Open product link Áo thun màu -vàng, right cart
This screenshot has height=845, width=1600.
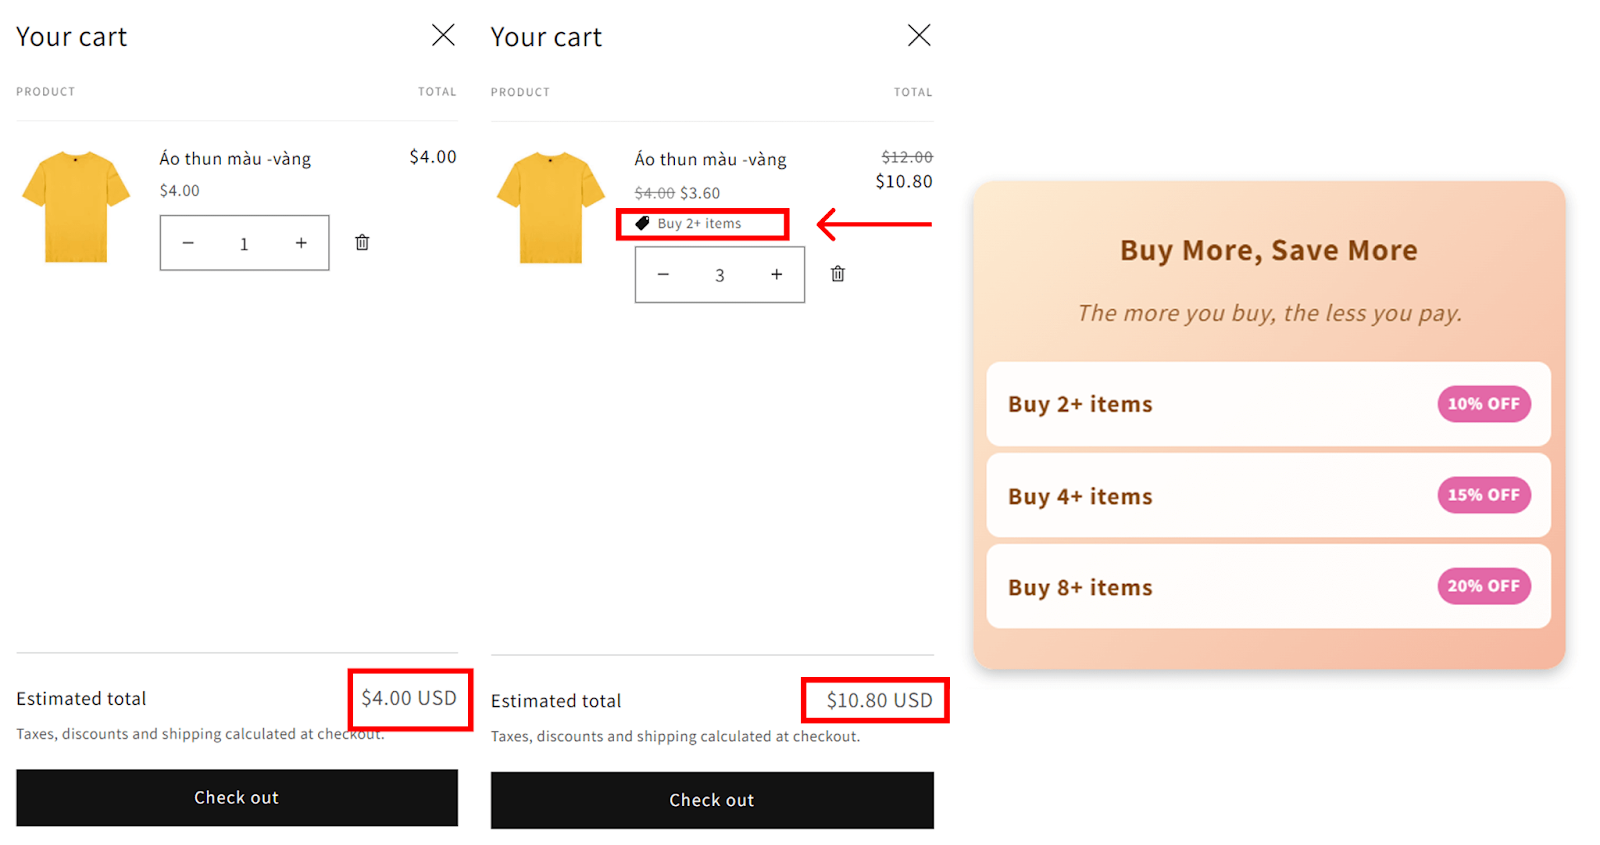point(710,160)
